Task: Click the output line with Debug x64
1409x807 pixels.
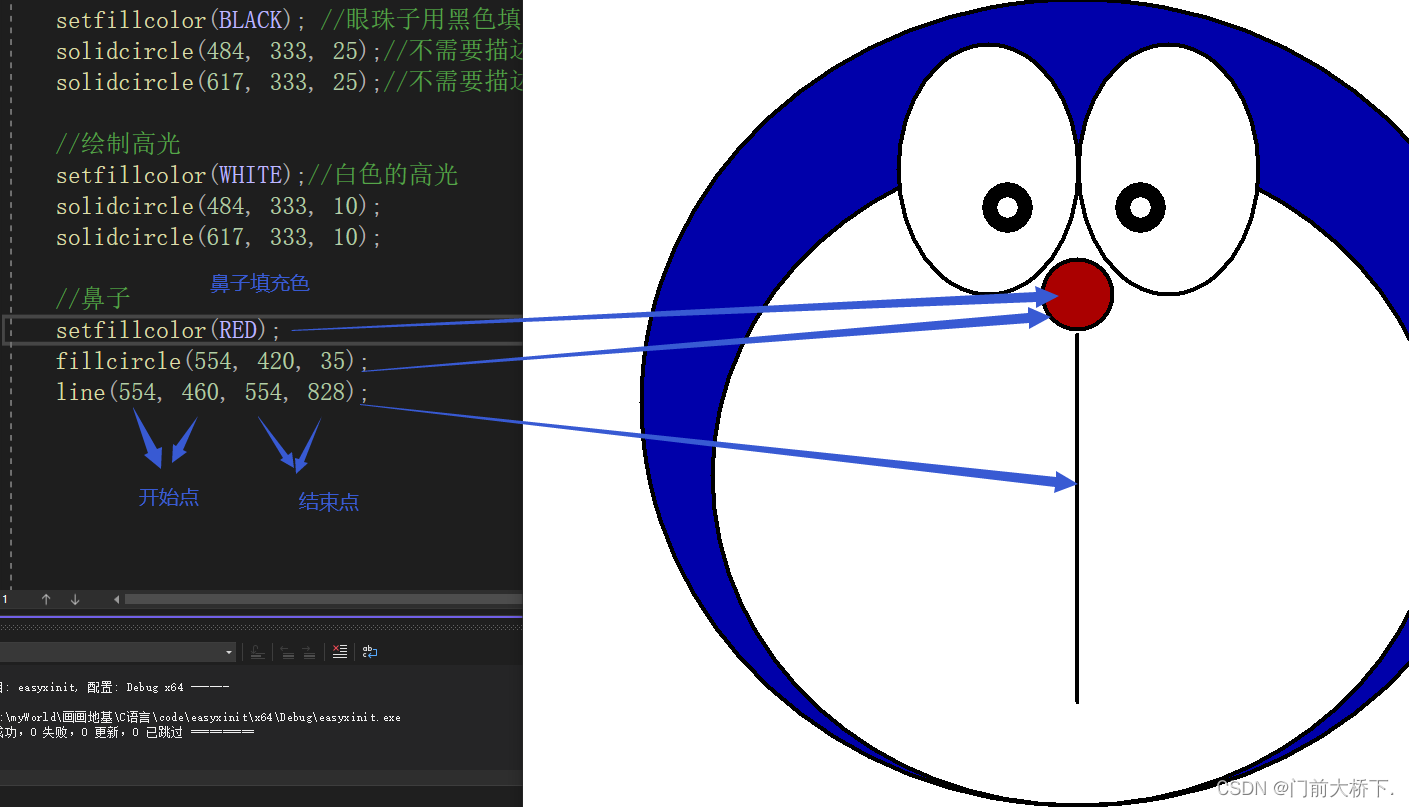Action: [115, 688]
